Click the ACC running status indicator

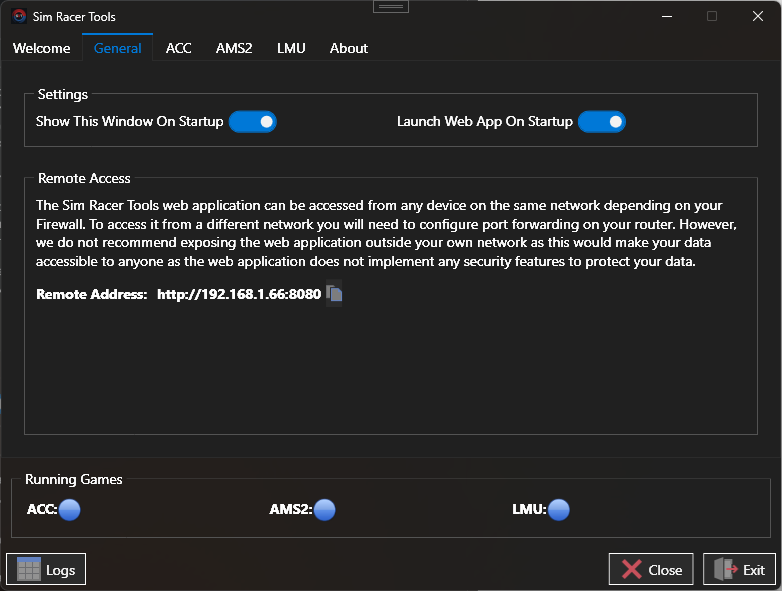tap(69, 510)
